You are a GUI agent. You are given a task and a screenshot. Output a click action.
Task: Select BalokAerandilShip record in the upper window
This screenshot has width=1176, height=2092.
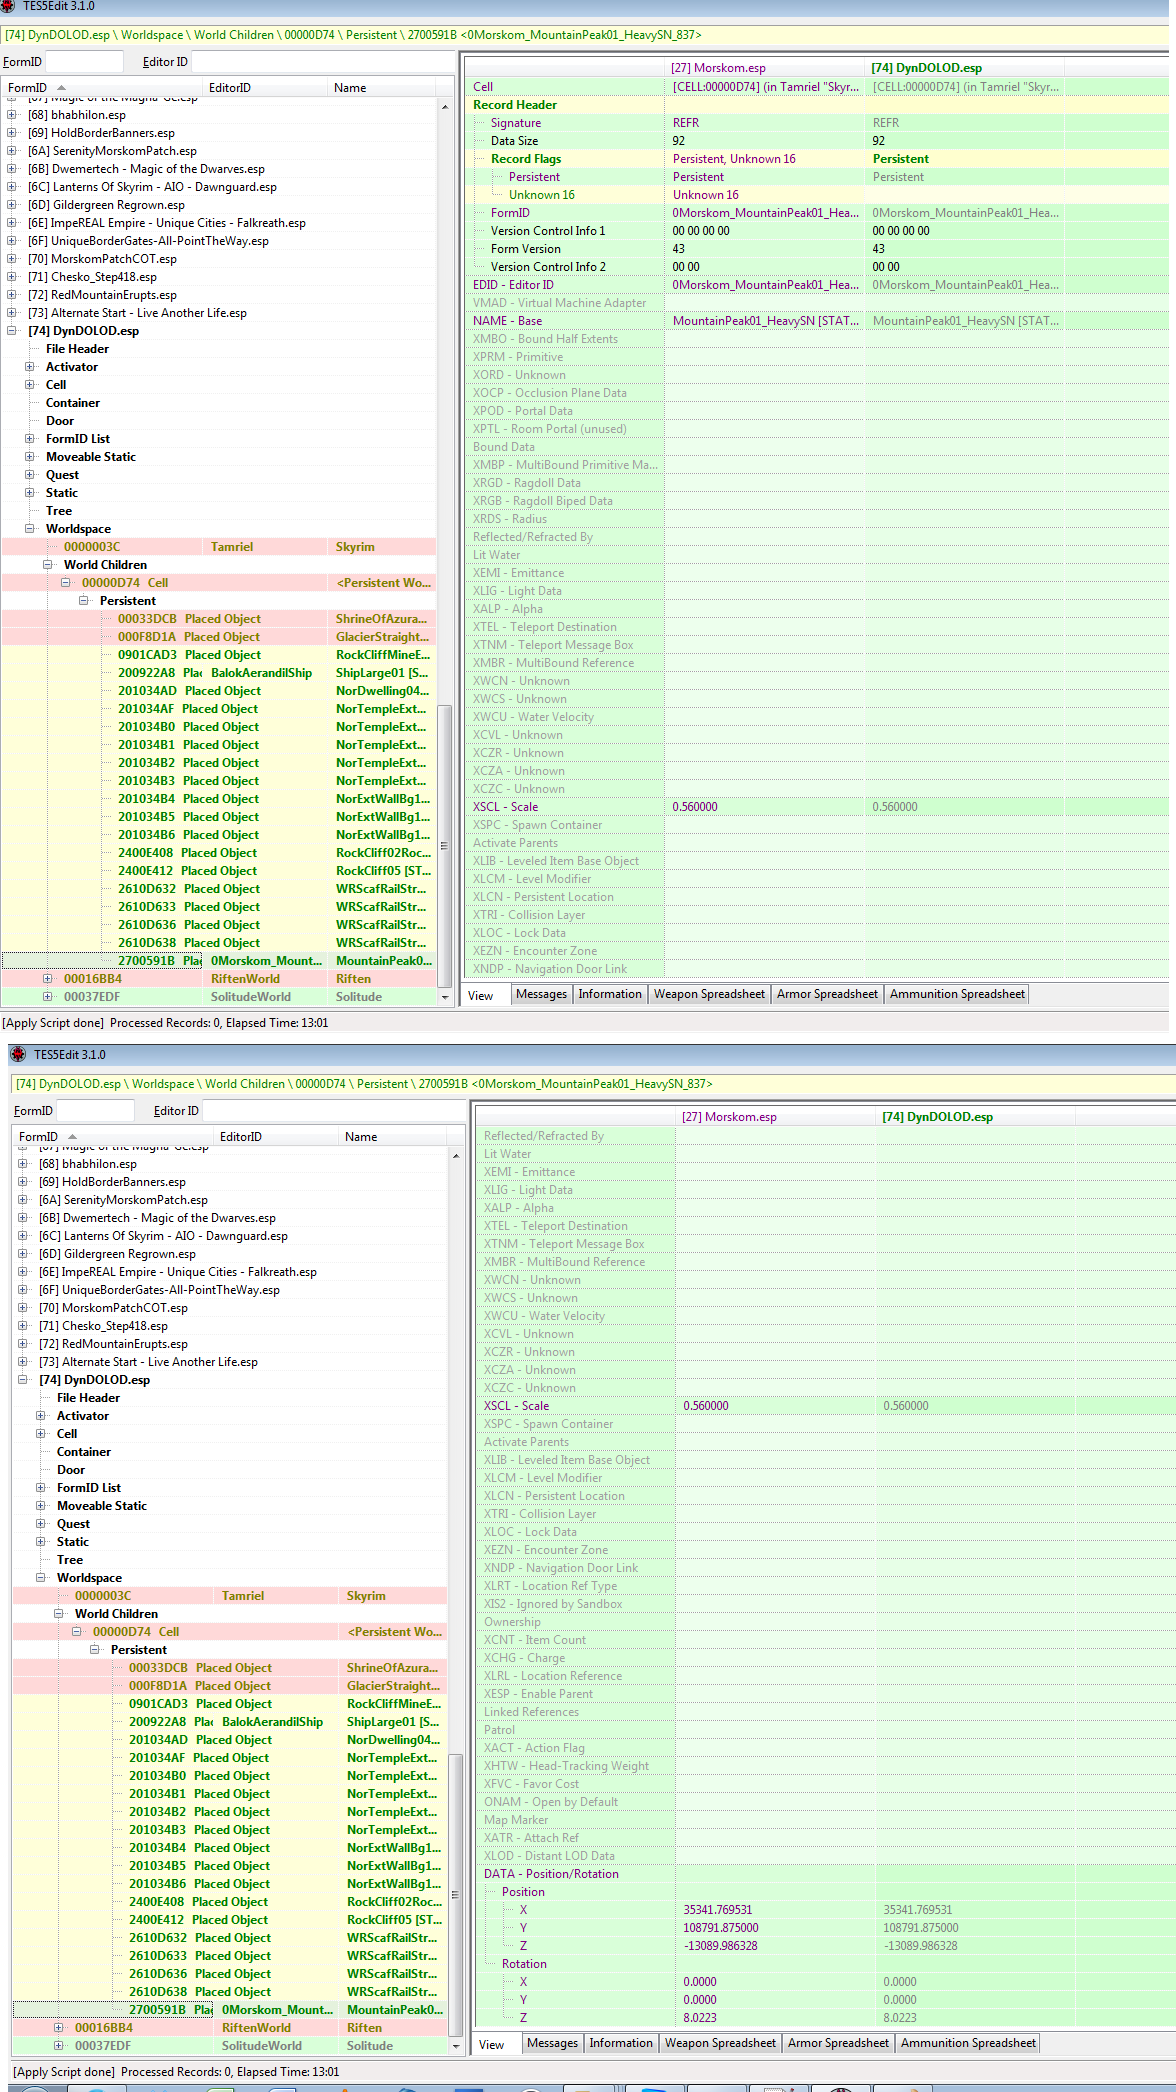point(261,673)
